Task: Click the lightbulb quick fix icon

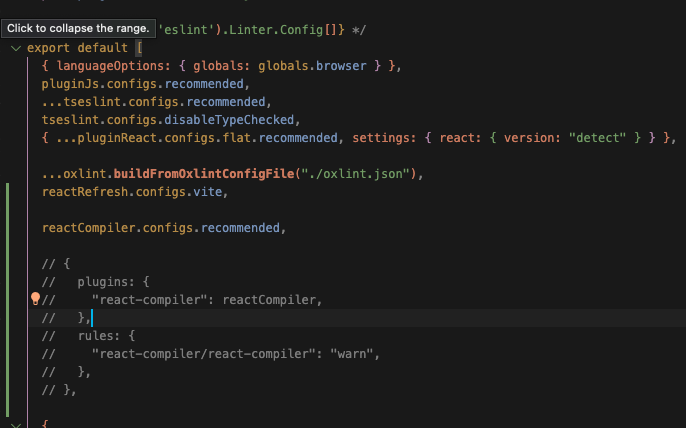Action: click(x=35, y=298)
